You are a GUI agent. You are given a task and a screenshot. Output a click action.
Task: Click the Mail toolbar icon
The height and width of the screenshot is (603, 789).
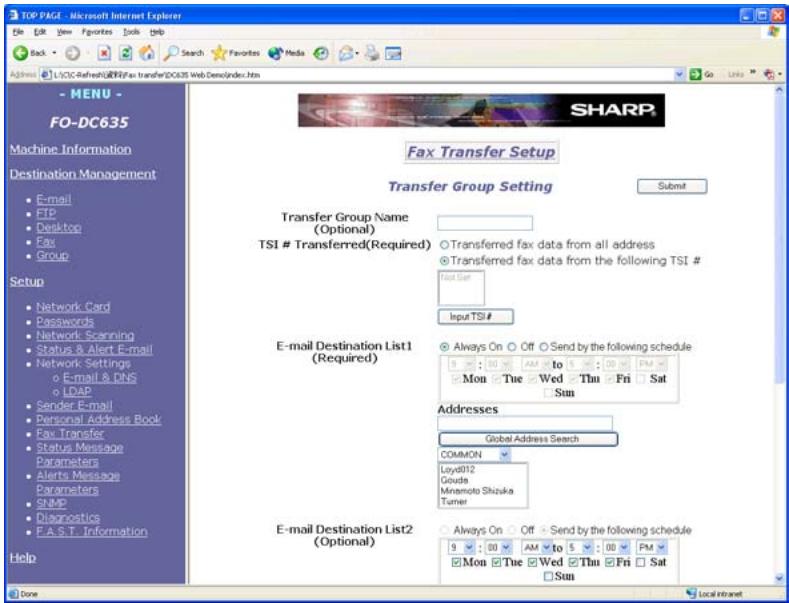coord(346,53)
